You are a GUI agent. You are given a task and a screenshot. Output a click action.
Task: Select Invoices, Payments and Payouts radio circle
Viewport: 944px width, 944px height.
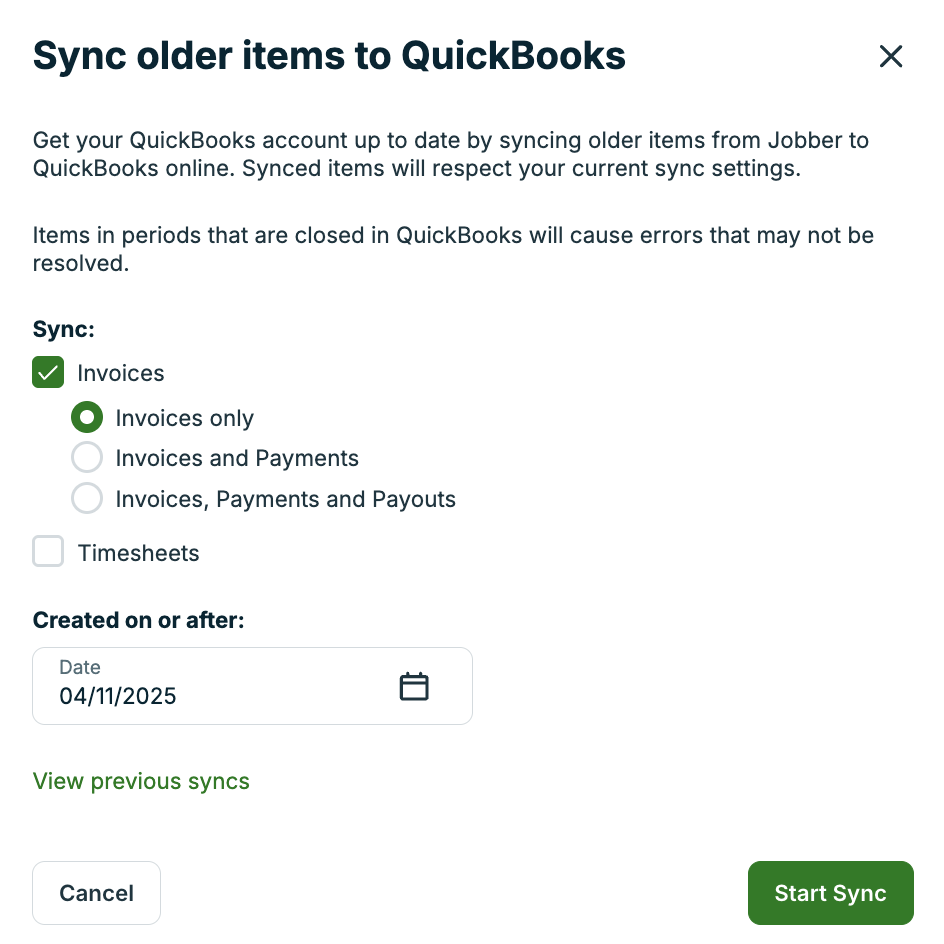tap(87, 498)
